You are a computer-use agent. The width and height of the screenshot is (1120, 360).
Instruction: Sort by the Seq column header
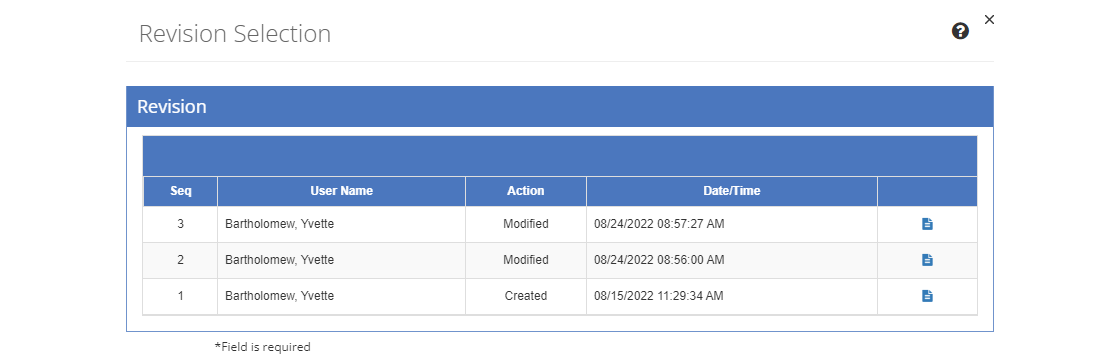pos(180,191)
